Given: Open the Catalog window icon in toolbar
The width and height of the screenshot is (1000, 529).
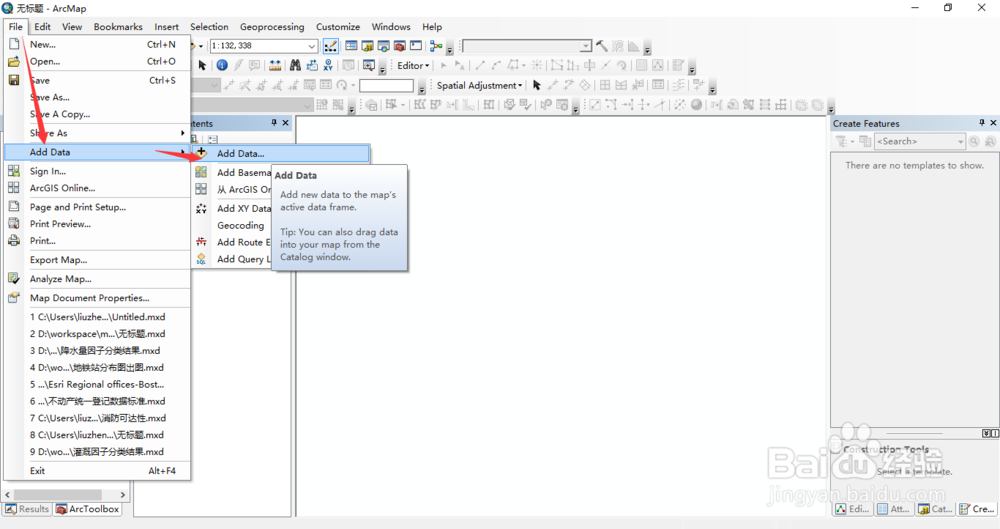Looking at the screenshot, I should point(367,46).
